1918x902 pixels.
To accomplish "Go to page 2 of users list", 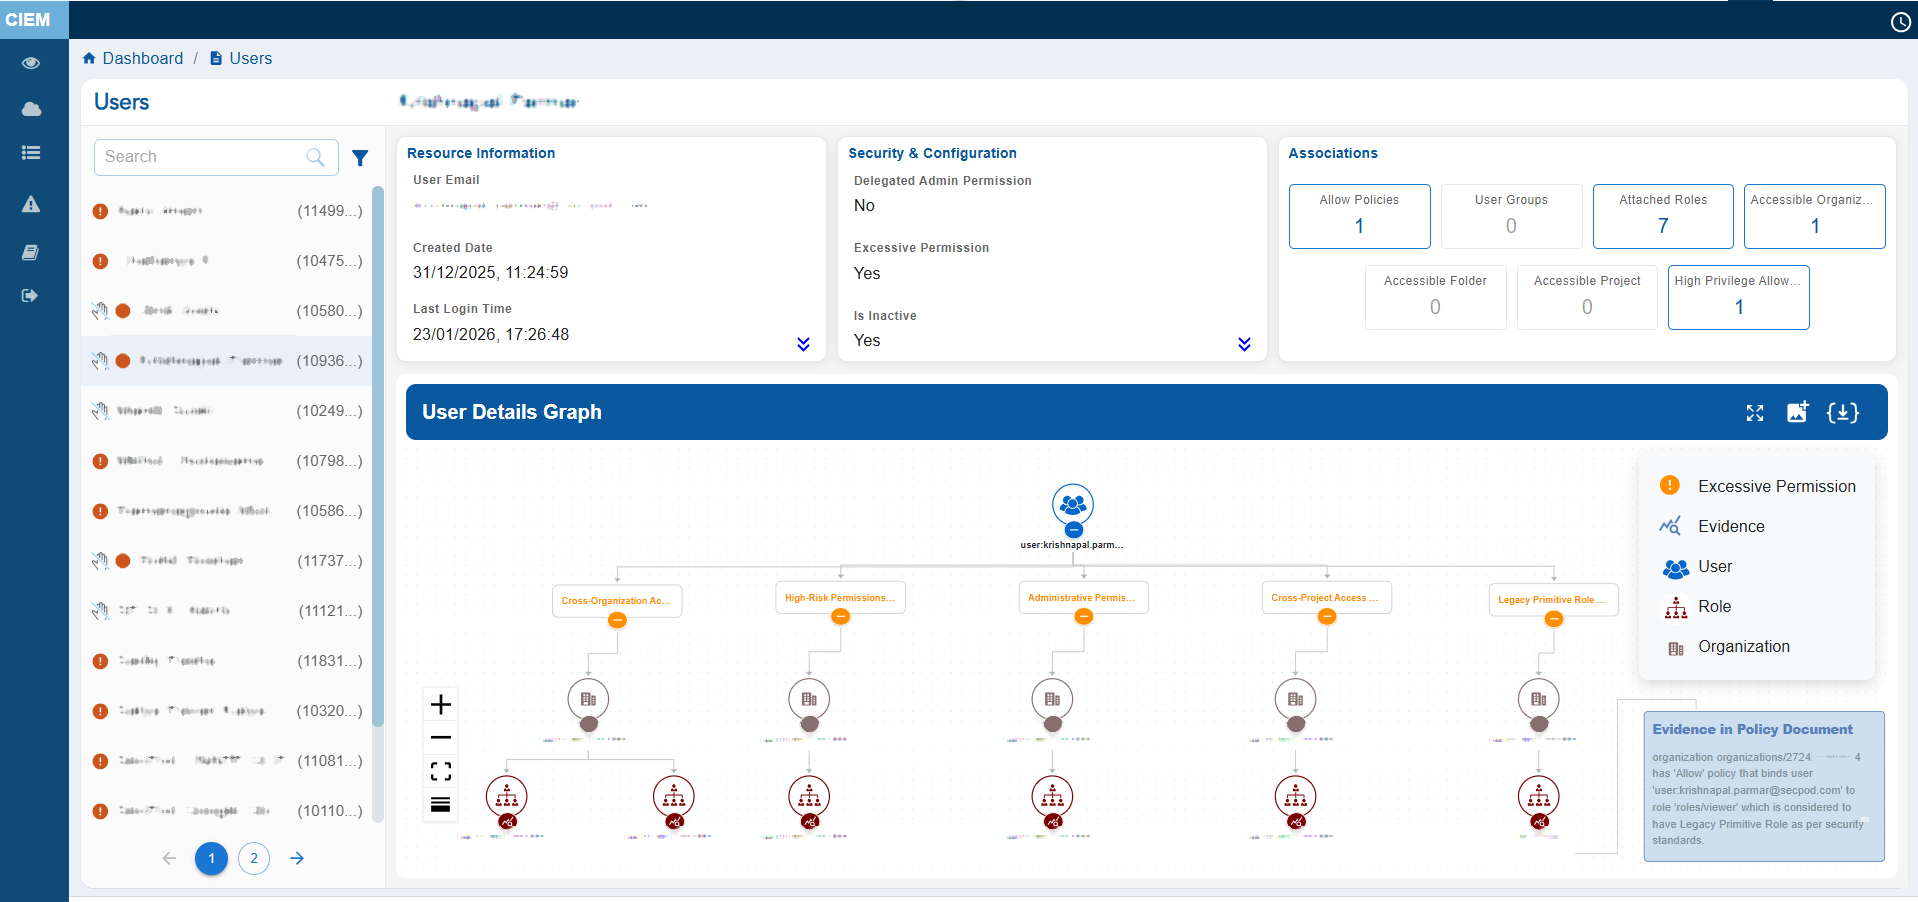I will click(x=254, y=858).
